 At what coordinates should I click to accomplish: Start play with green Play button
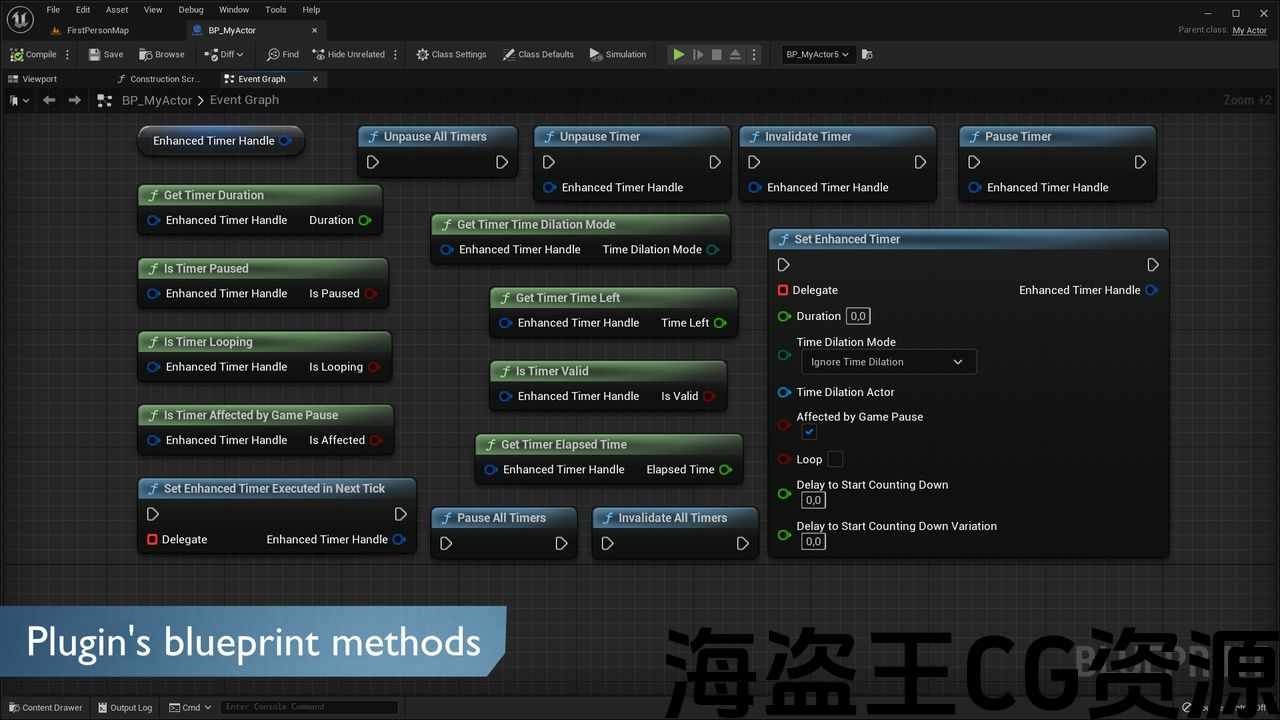click(679, 55)
